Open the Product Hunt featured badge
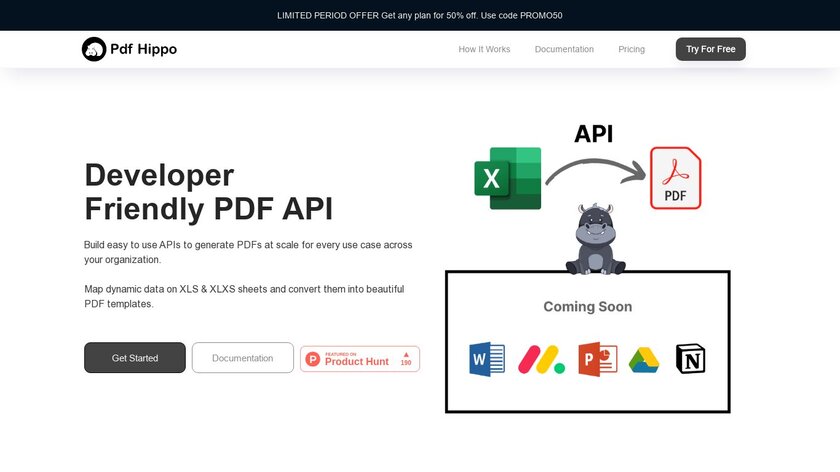Viewport: 840px width, 472px height. tap(360, 359)
